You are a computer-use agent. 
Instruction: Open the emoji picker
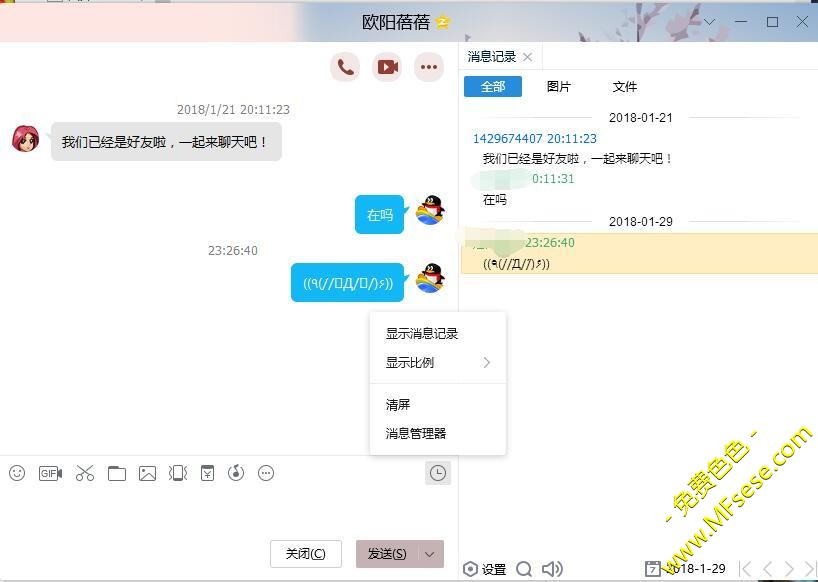click(x=17, y=473)
